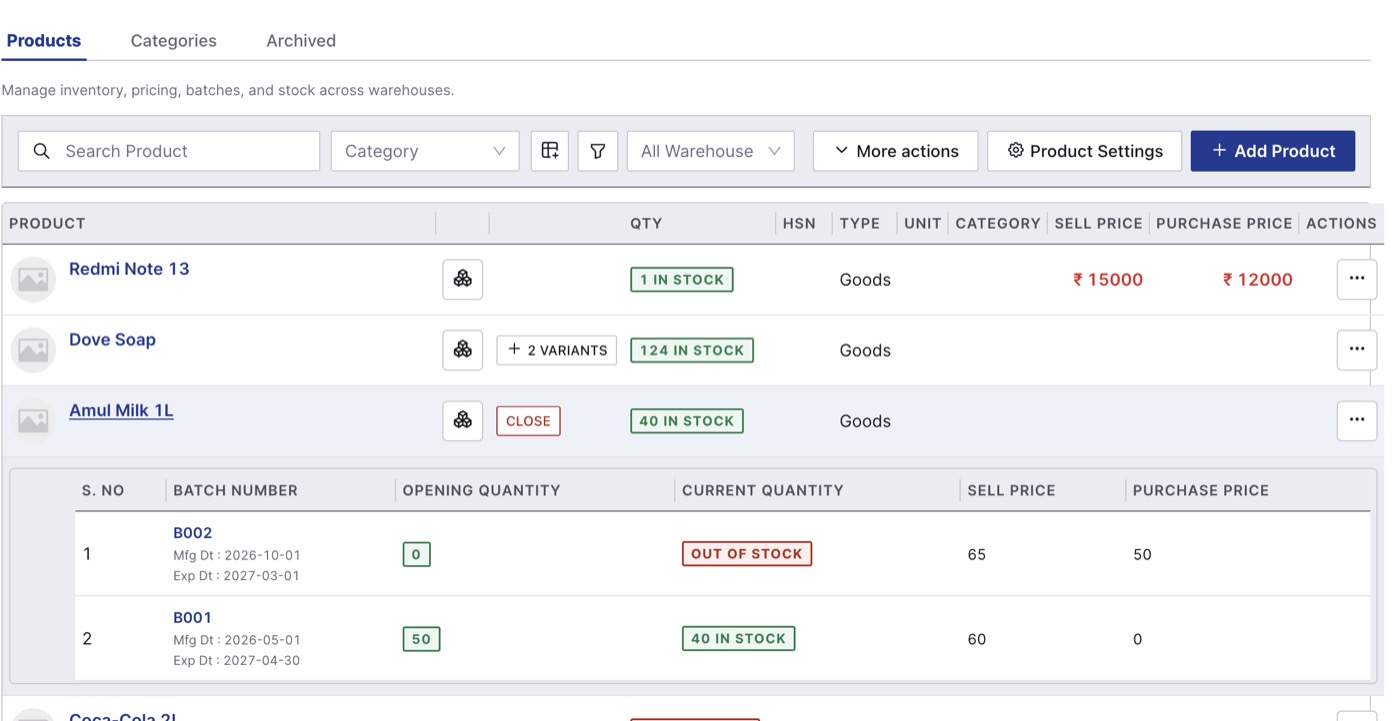This screenshot has width=1400, height=721.
Task: Open the Redmi Note 13 product link
Action: (129, 269)
